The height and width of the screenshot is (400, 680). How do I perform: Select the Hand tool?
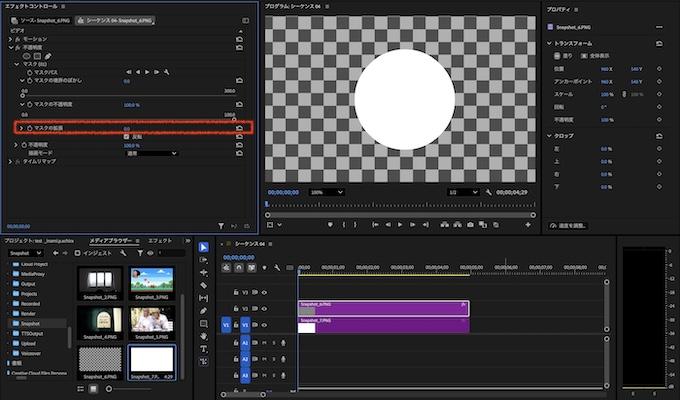[x=204, y=337]
